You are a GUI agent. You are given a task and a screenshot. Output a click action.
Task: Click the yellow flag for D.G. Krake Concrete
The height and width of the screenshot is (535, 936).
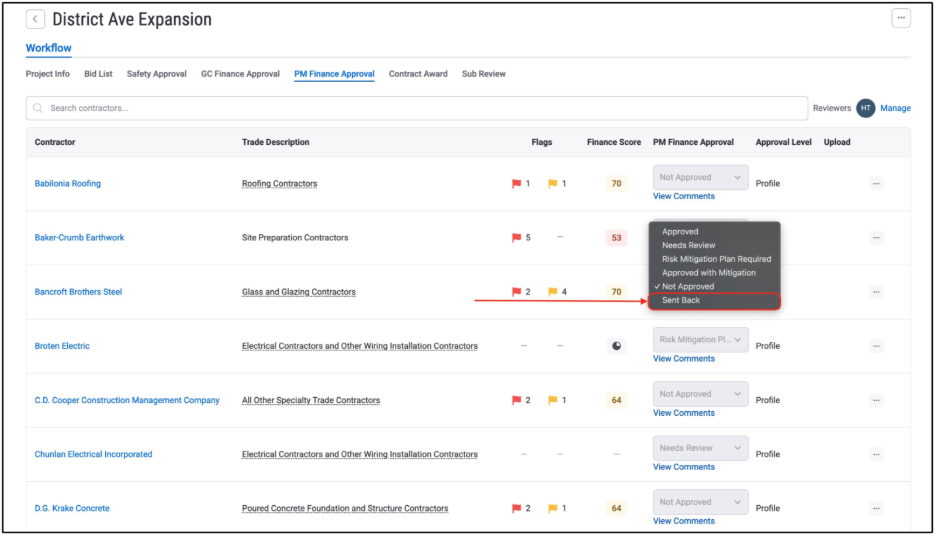(x=553, y=509)
